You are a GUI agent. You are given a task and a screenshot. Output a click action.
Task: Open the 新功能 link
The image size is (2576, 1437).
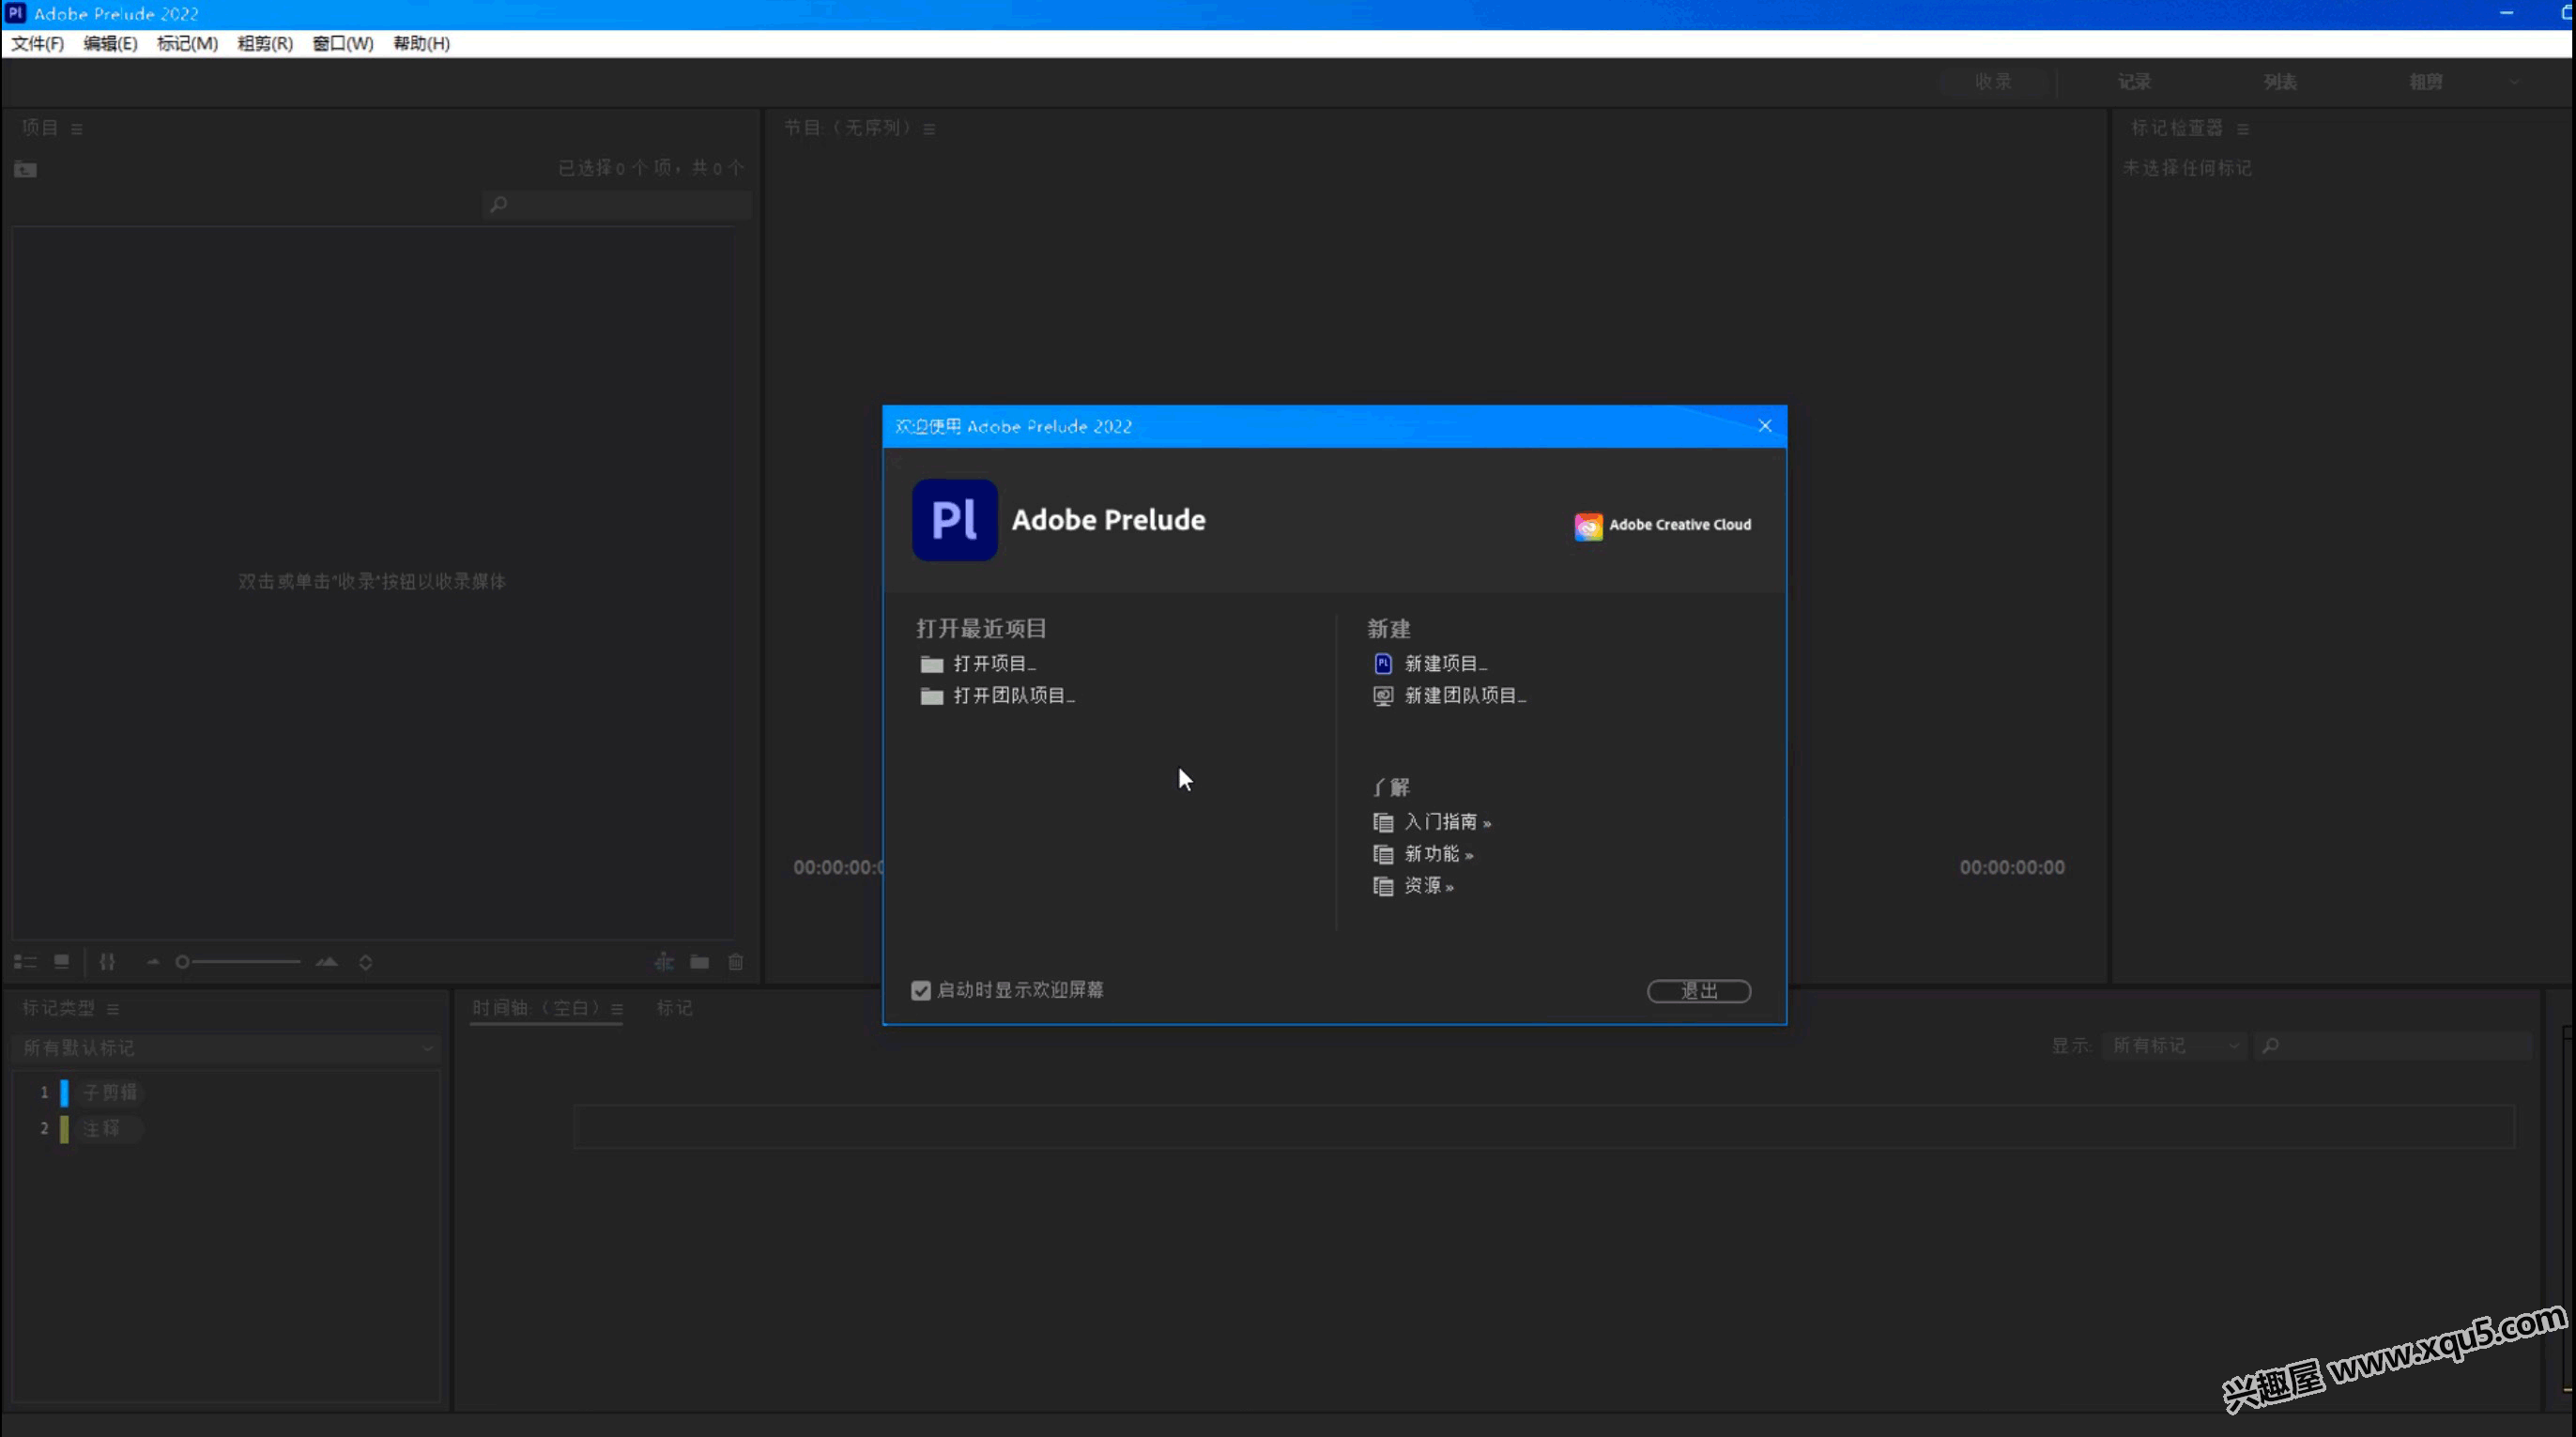[x=1438, y=854]
